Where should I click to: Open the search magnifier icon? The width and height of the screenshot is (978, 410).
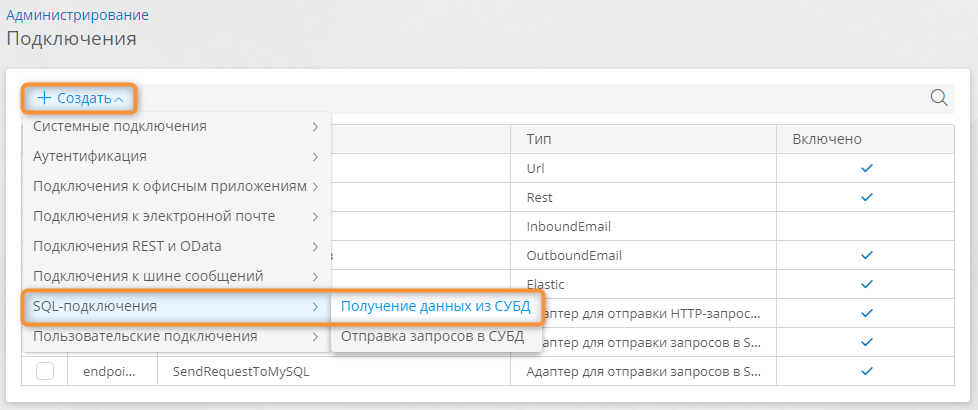tap(939, 98)
